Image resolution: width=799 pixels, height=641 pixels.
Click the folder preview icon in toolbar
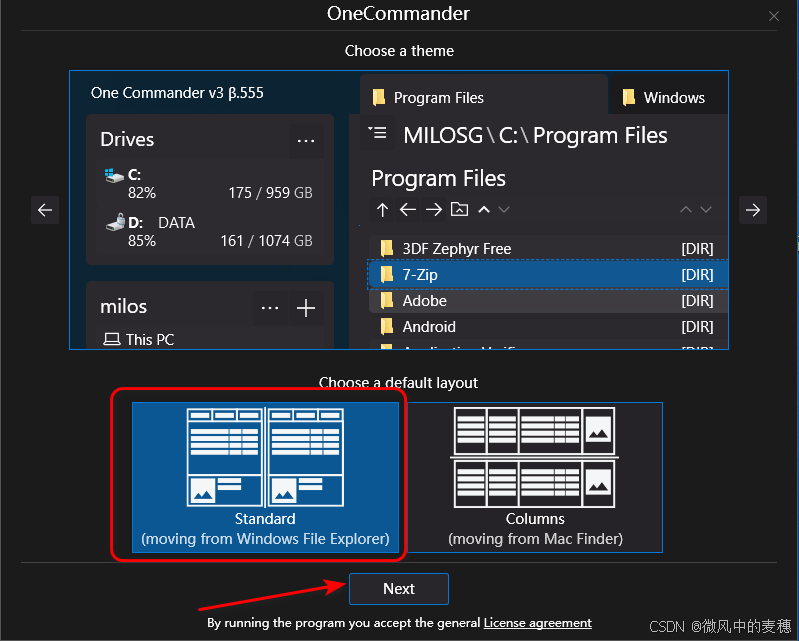tap(459, 209)
